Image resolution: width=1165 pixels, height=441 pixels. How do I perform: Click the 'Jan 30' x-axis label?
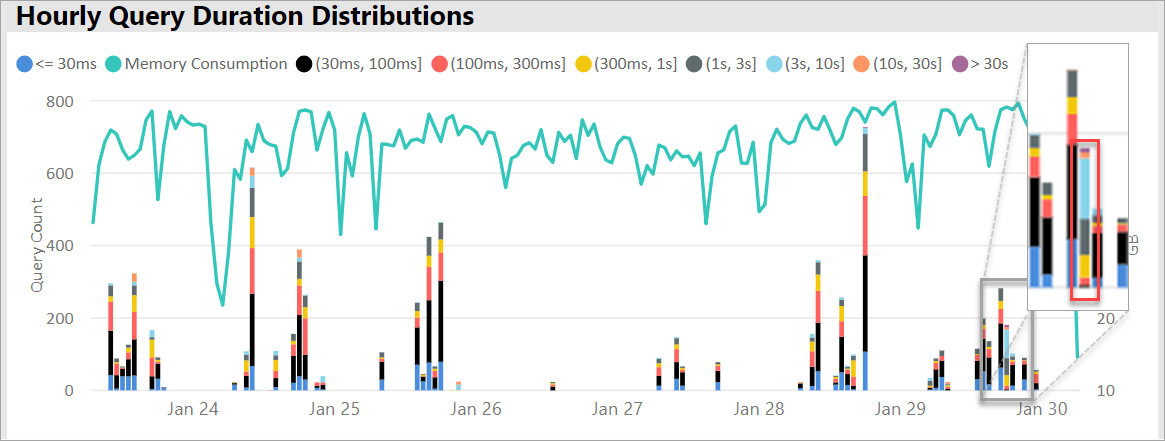click(1041, 408)
